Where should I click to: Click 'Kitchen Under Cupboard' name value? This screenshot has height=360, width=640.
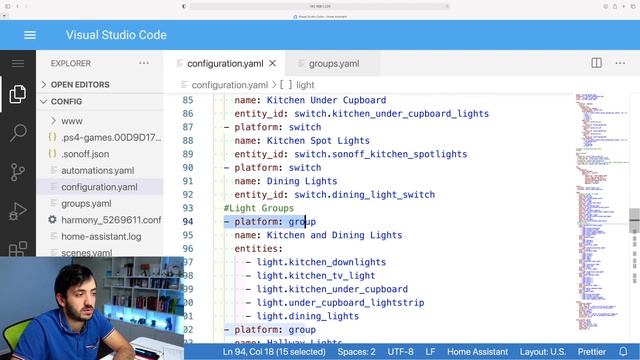(x=326, y=100)
